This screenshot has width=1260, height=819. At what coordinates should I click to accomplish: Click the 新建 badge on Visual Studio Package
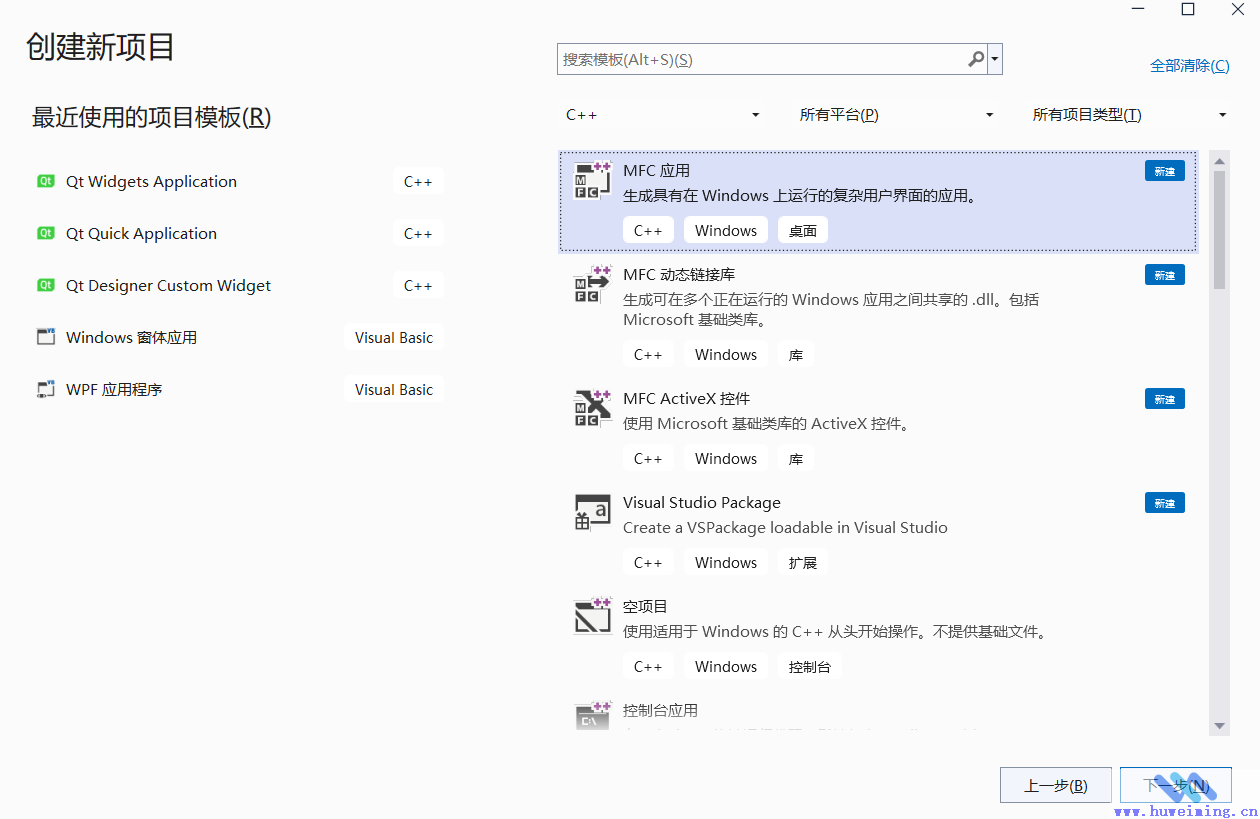[1165, 503]
